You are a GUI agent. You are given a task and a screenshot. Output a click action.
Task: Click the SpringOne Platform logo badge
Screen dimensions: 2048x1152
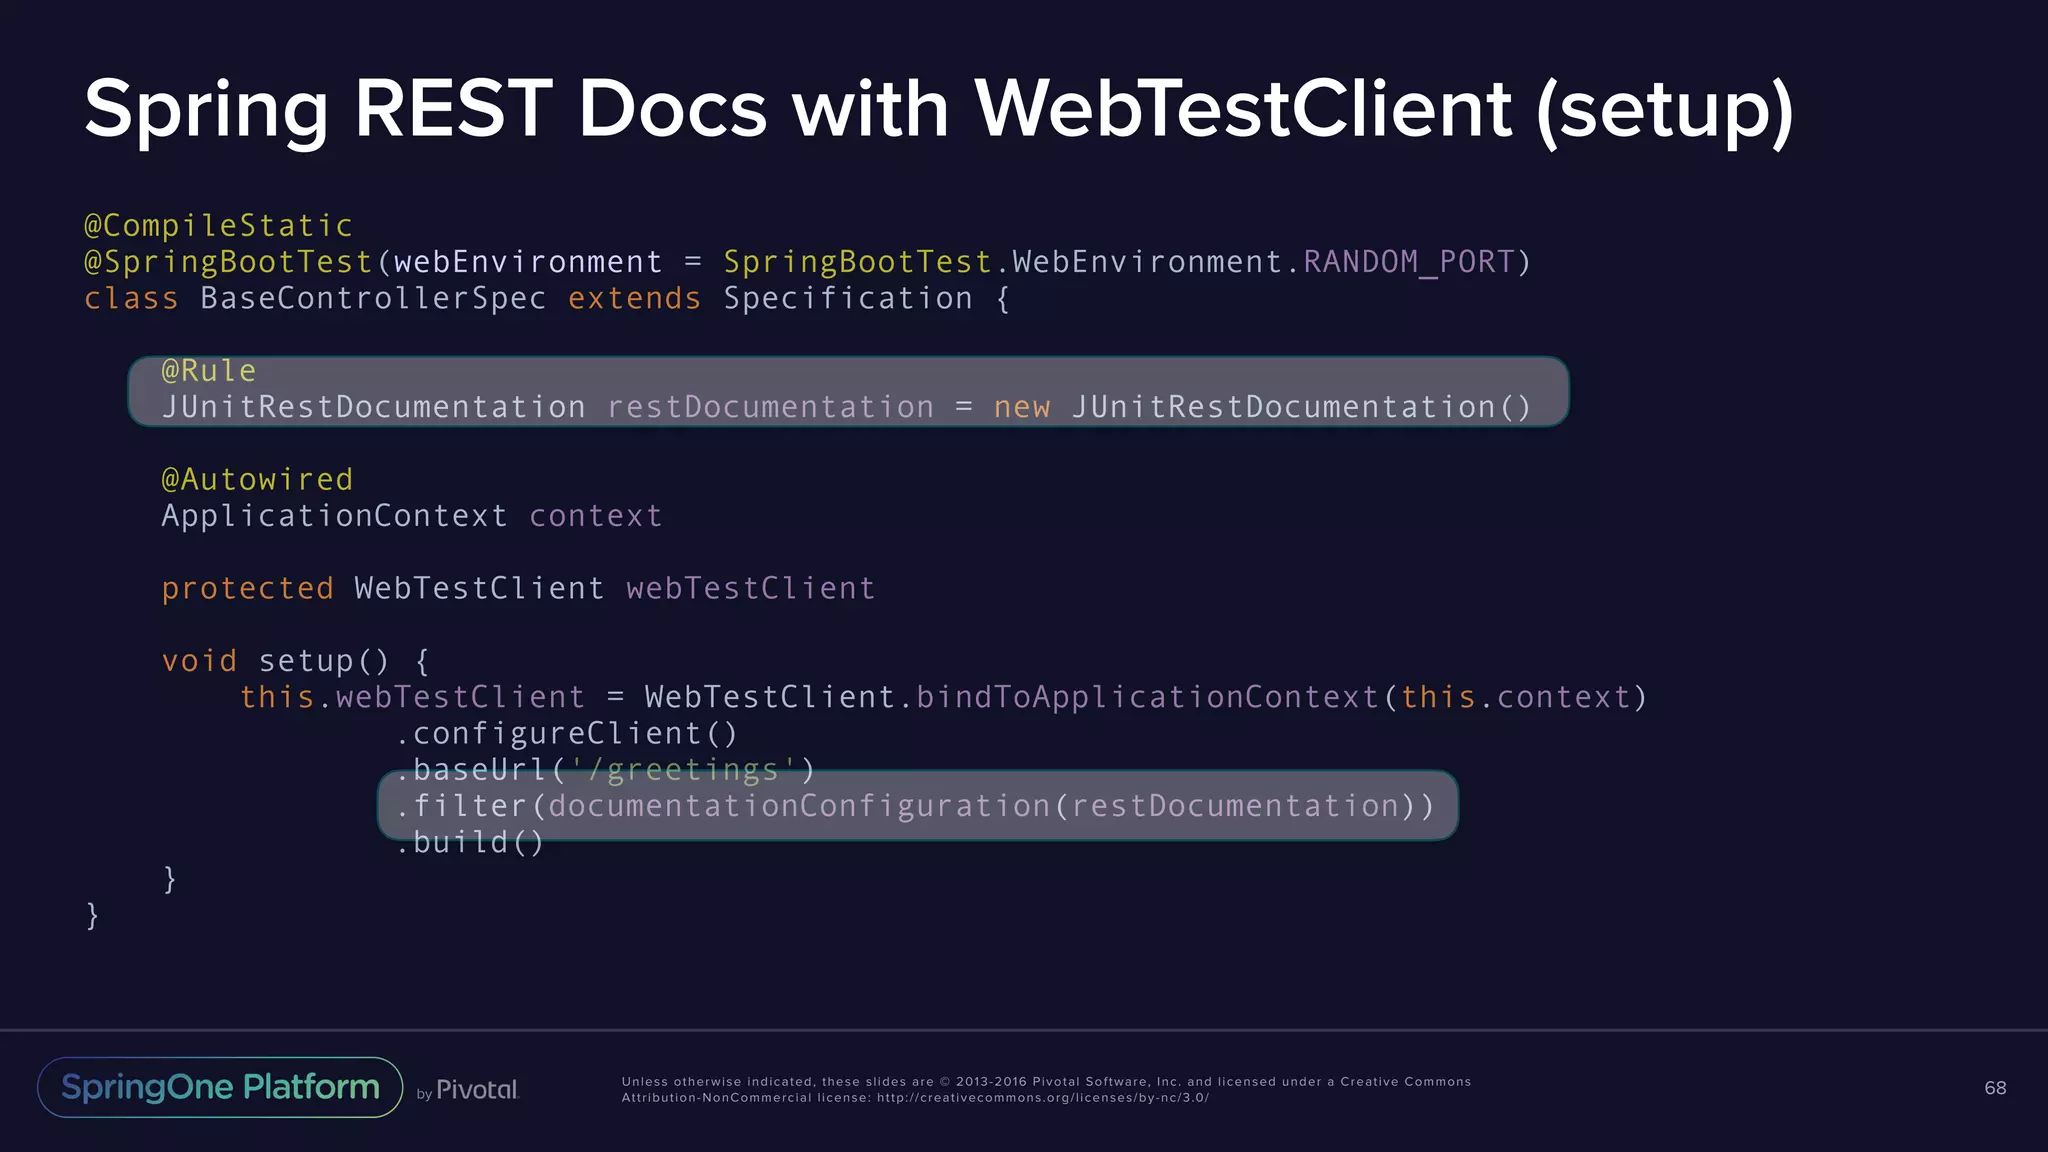tap(220, 1087)
